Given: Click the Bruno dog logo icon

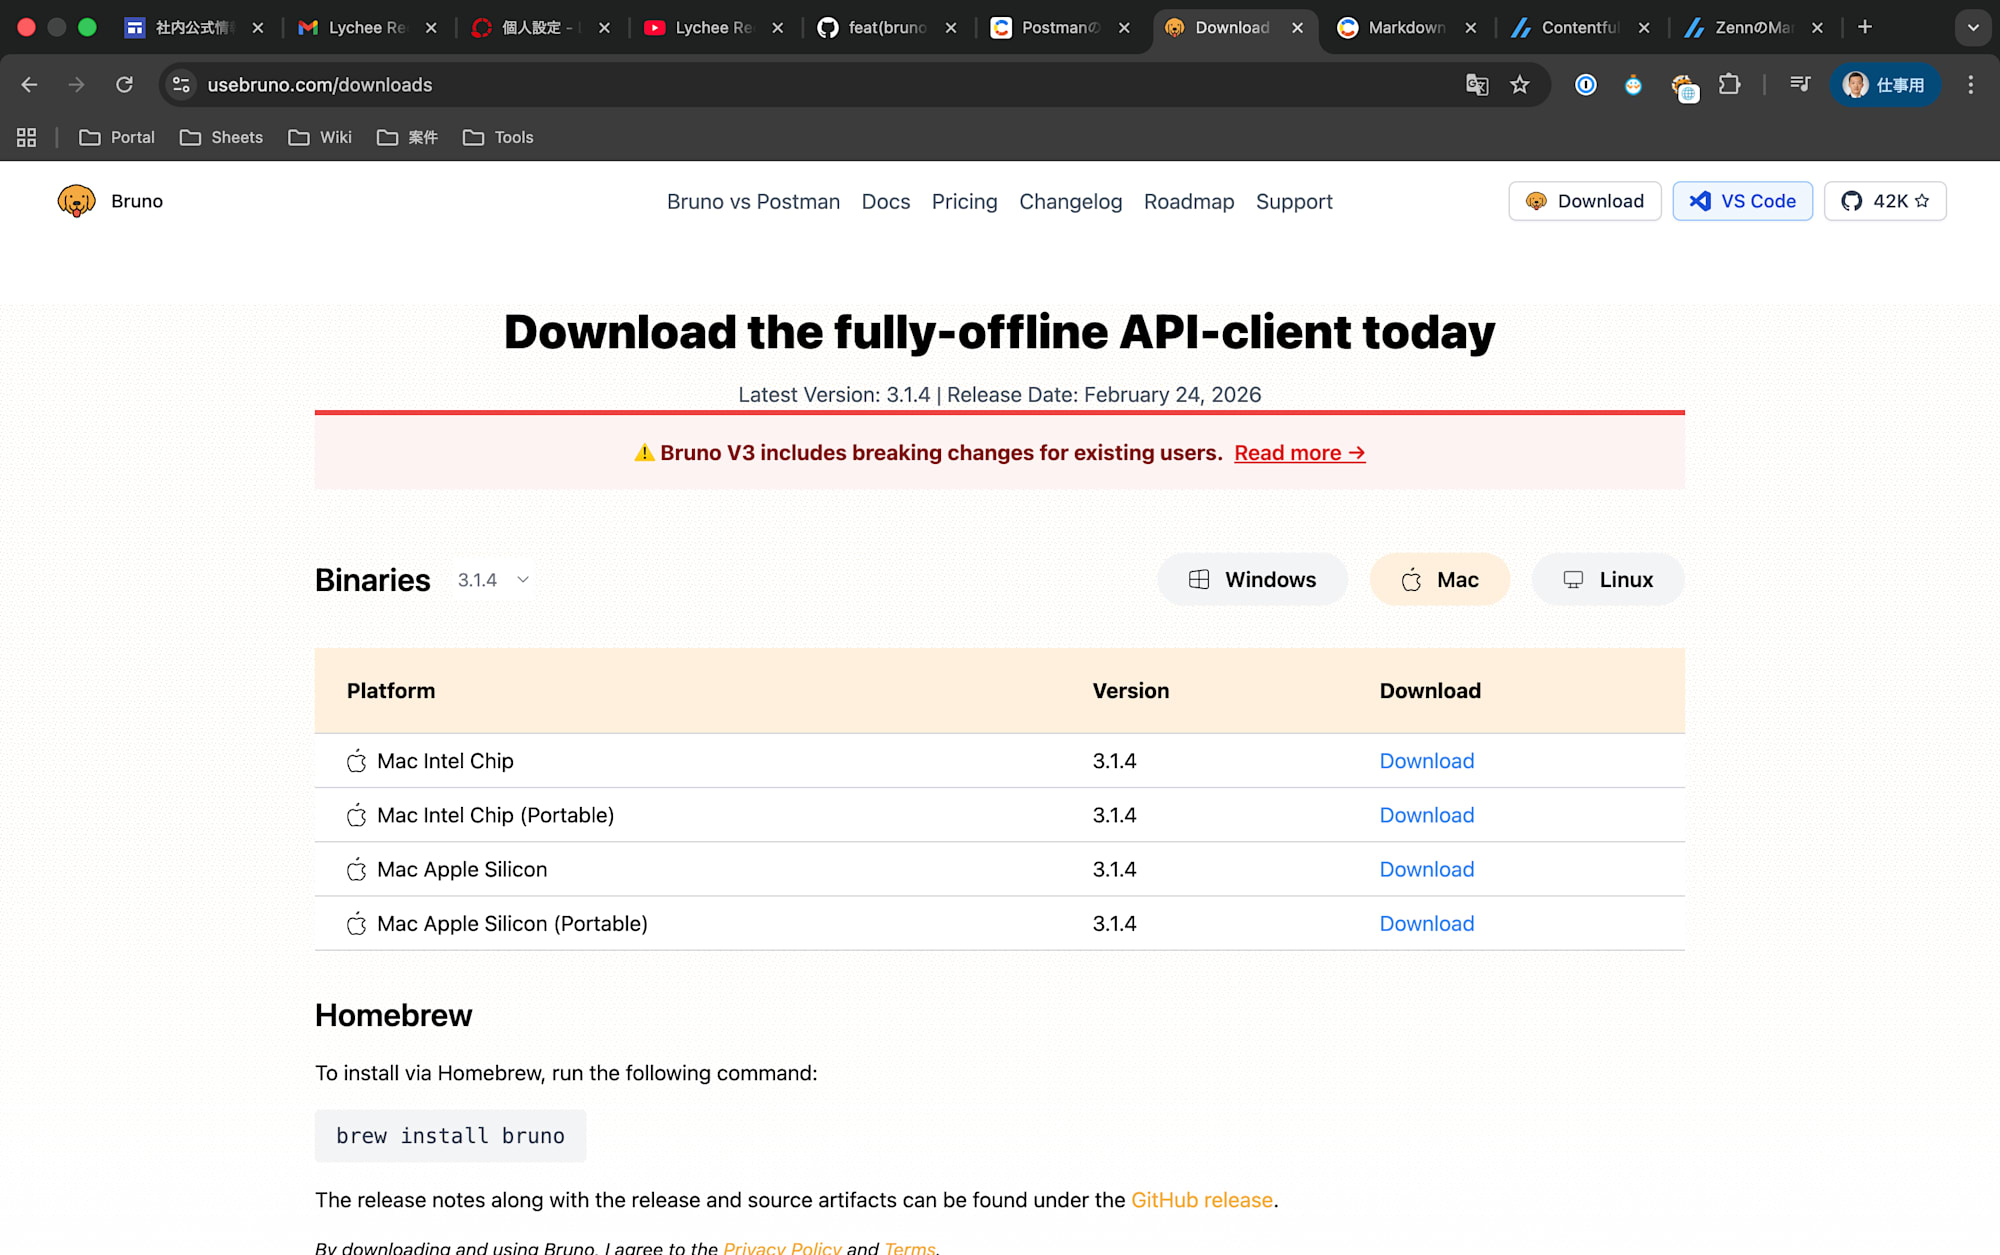Looking at the screenshot, I should click(x=76, y=201).
